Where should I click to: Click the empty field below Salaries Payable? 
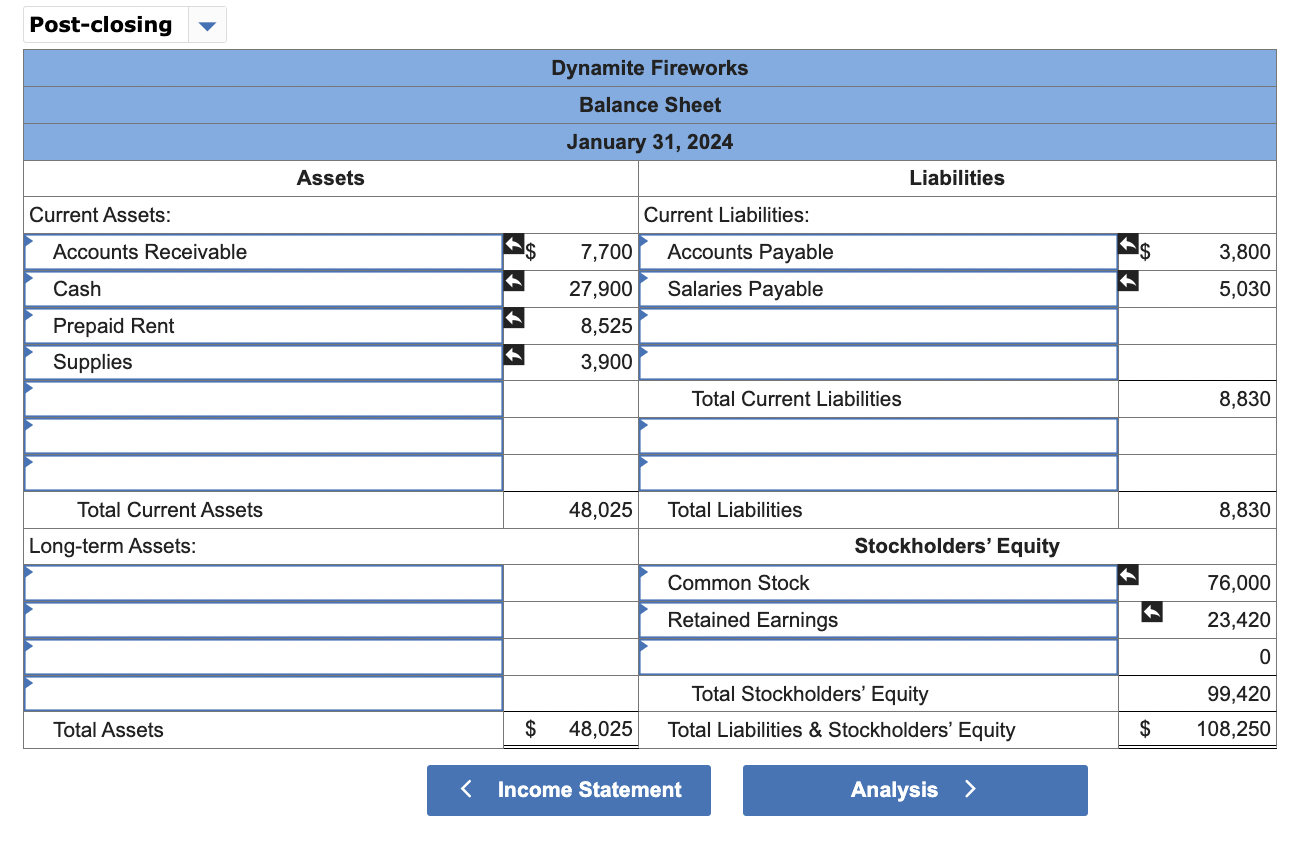[x=878, y=326]
